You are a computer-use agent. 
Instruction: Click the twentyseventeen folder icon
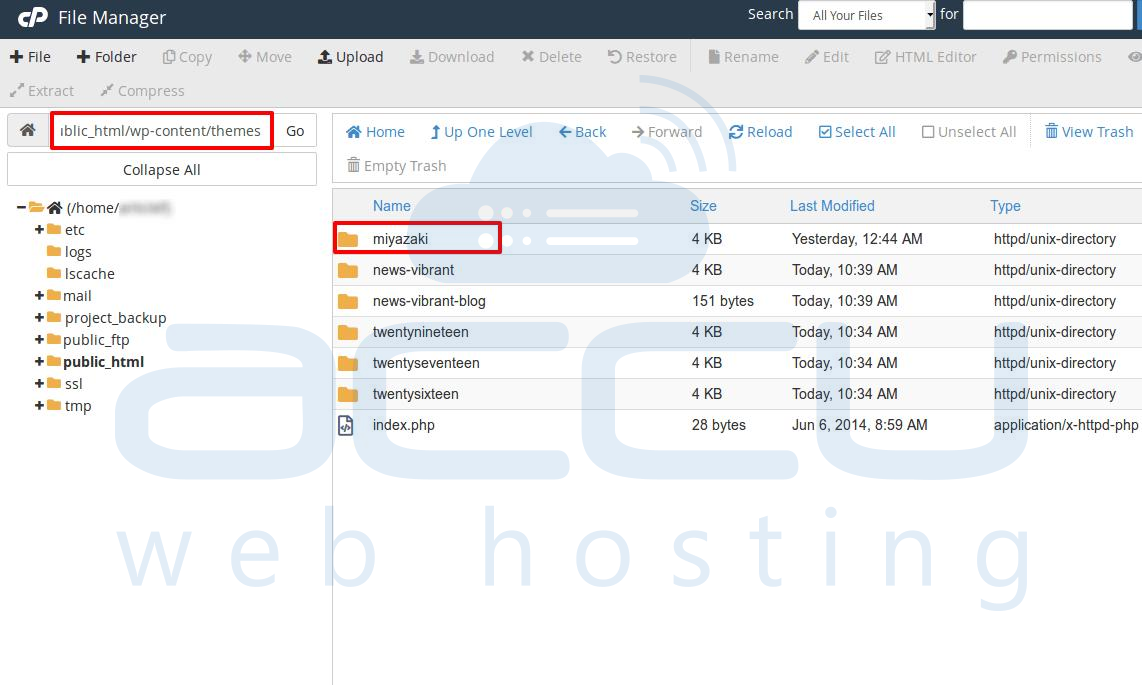[x=348, y=363]
